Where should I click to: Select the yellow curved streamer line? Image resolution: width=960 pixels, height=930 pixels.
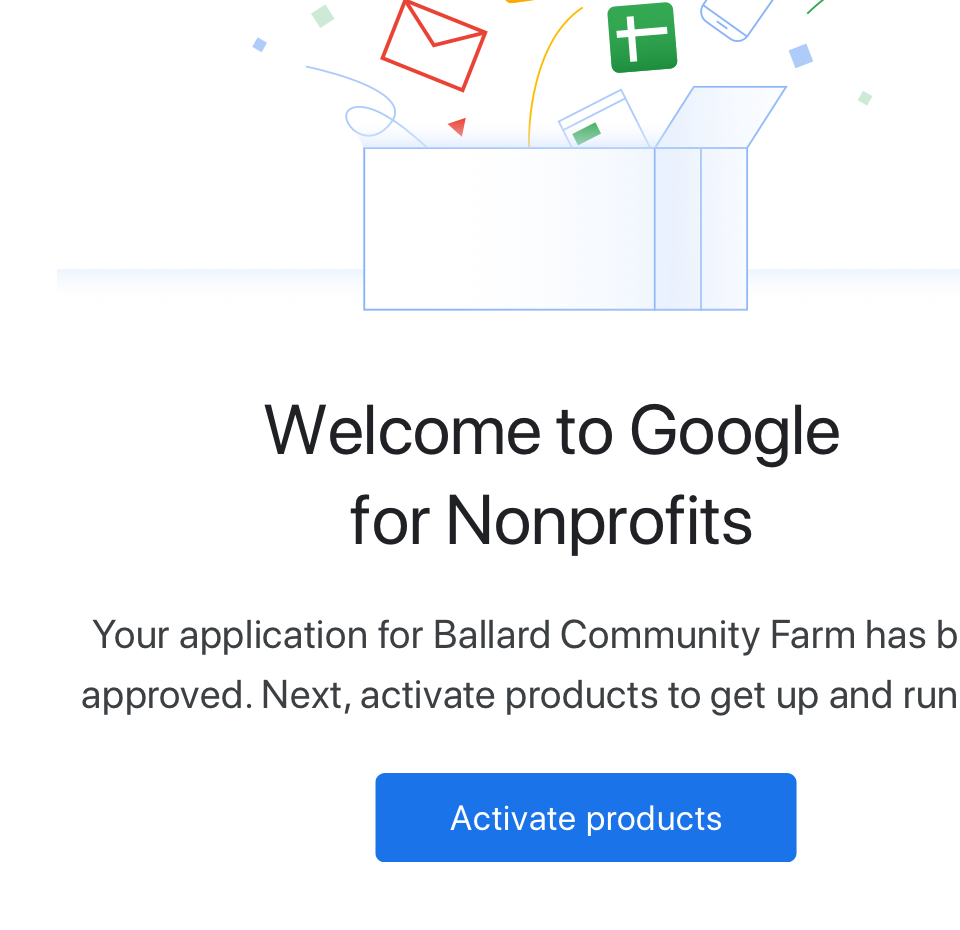click(x=554, y=77)
